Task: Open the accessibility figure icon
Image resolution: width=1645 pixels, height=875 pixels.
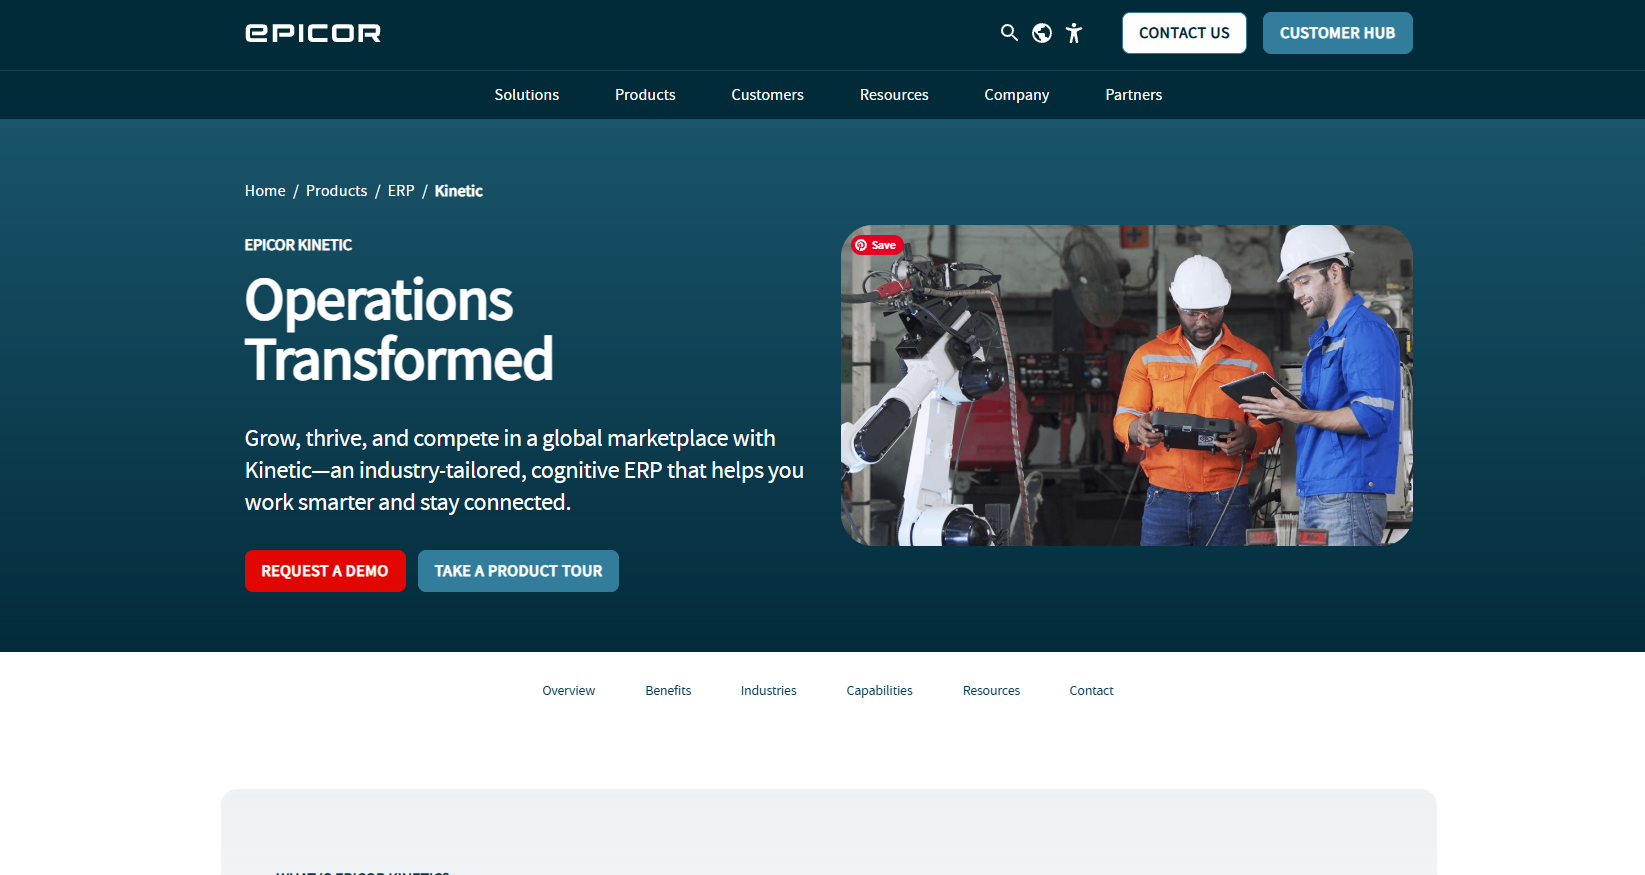Action: pyautogui.click(x=1074, y=33)
